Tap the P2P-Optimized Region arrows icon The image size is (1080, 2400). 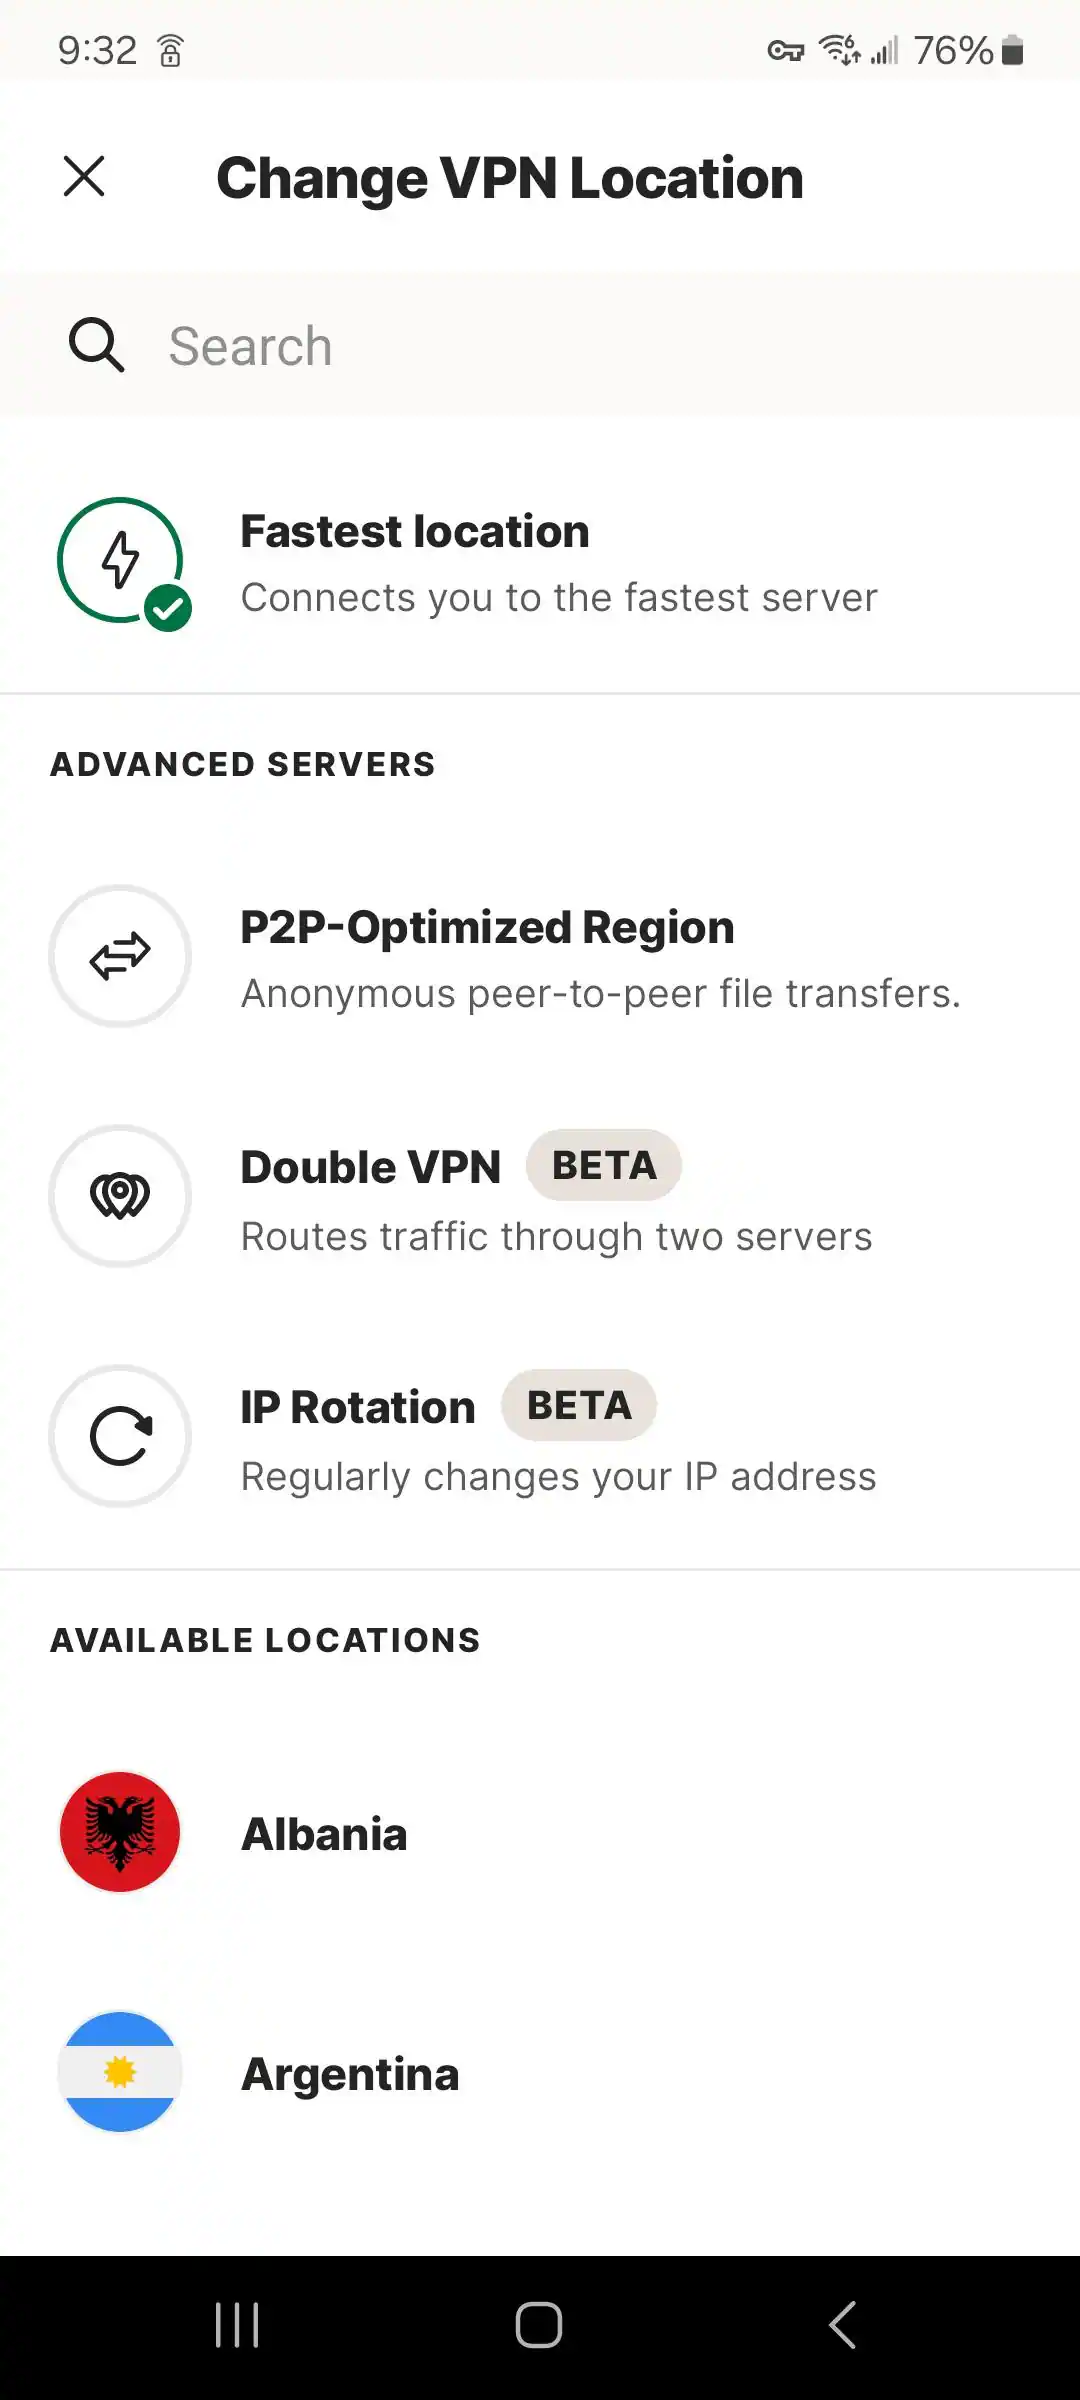[x=120, y=956]
